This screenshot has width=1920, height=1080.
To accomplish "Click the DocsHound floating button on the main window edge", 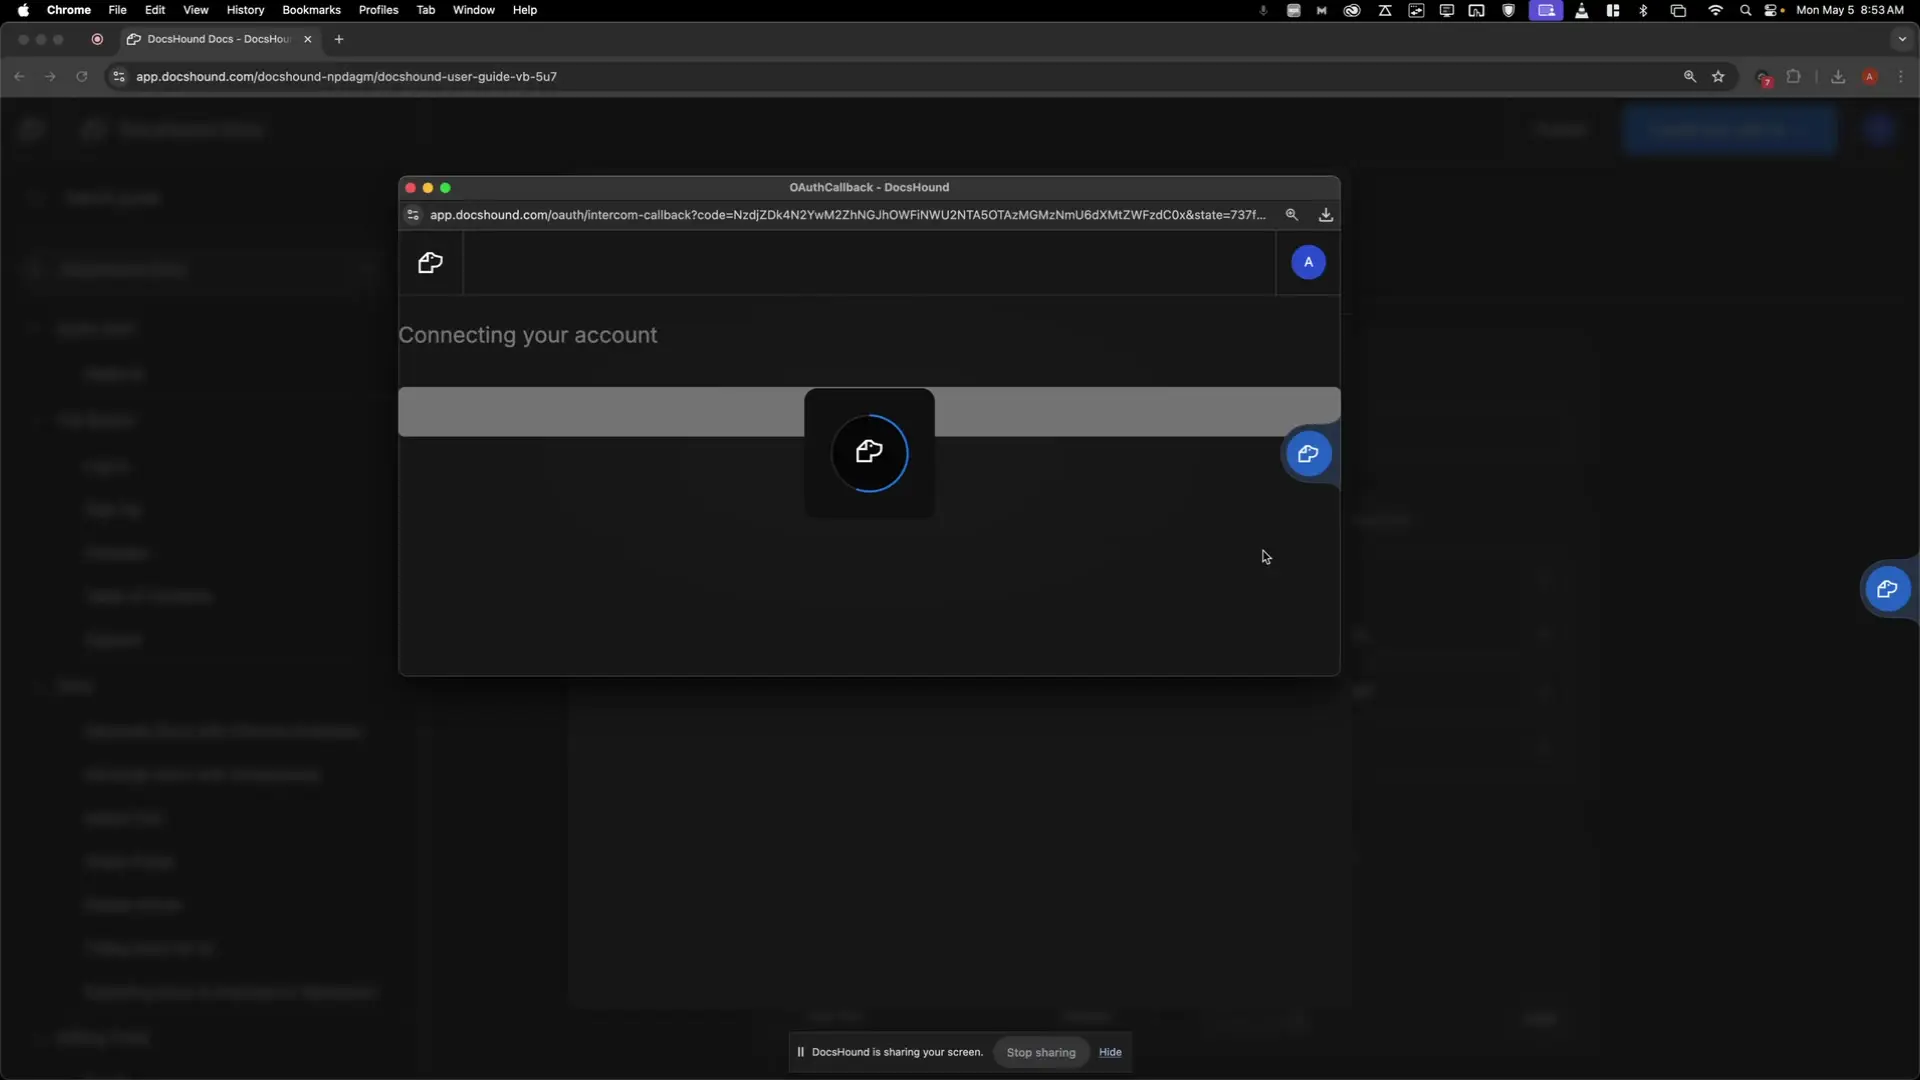I will click(x=1887, y=589).
